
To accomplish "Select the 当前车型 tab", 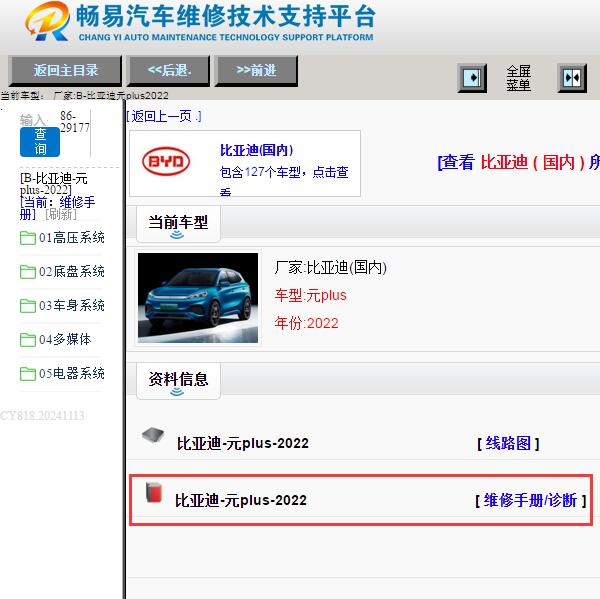I will [x=178, y=224].
